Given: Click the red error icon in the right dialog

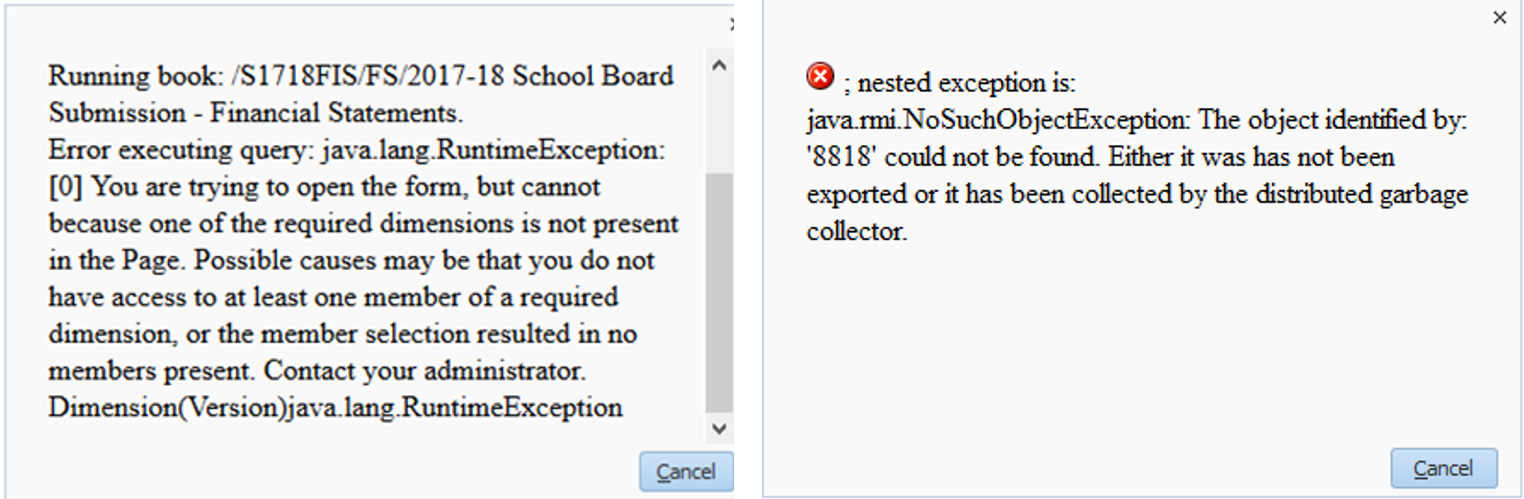Looking at the screenshot, I should coord(819,76).
